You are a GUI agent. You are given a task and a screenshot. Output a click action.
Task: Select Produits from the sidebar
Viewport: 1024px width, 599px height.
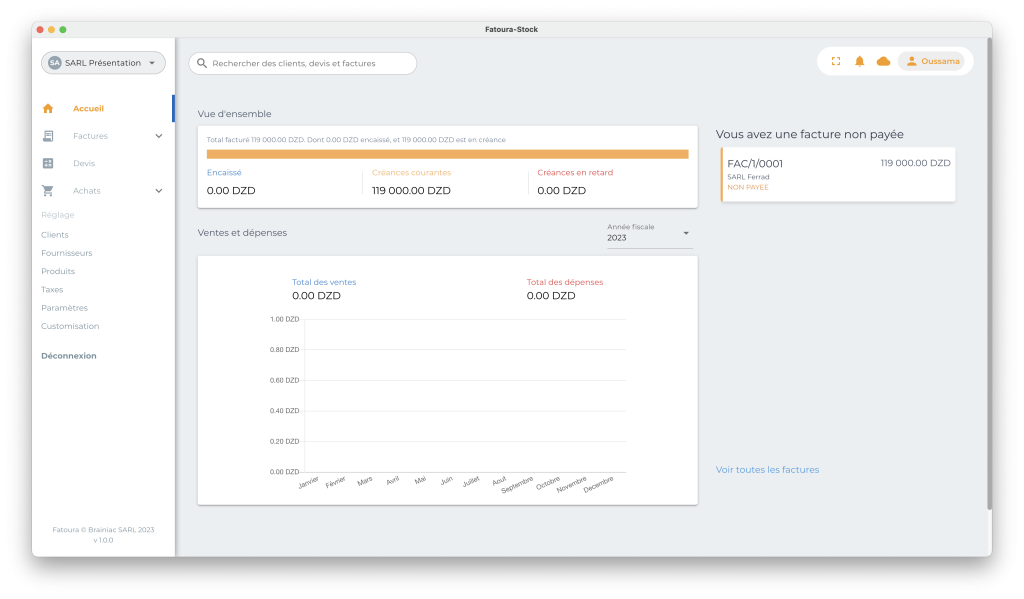click(x=58, y=271)
